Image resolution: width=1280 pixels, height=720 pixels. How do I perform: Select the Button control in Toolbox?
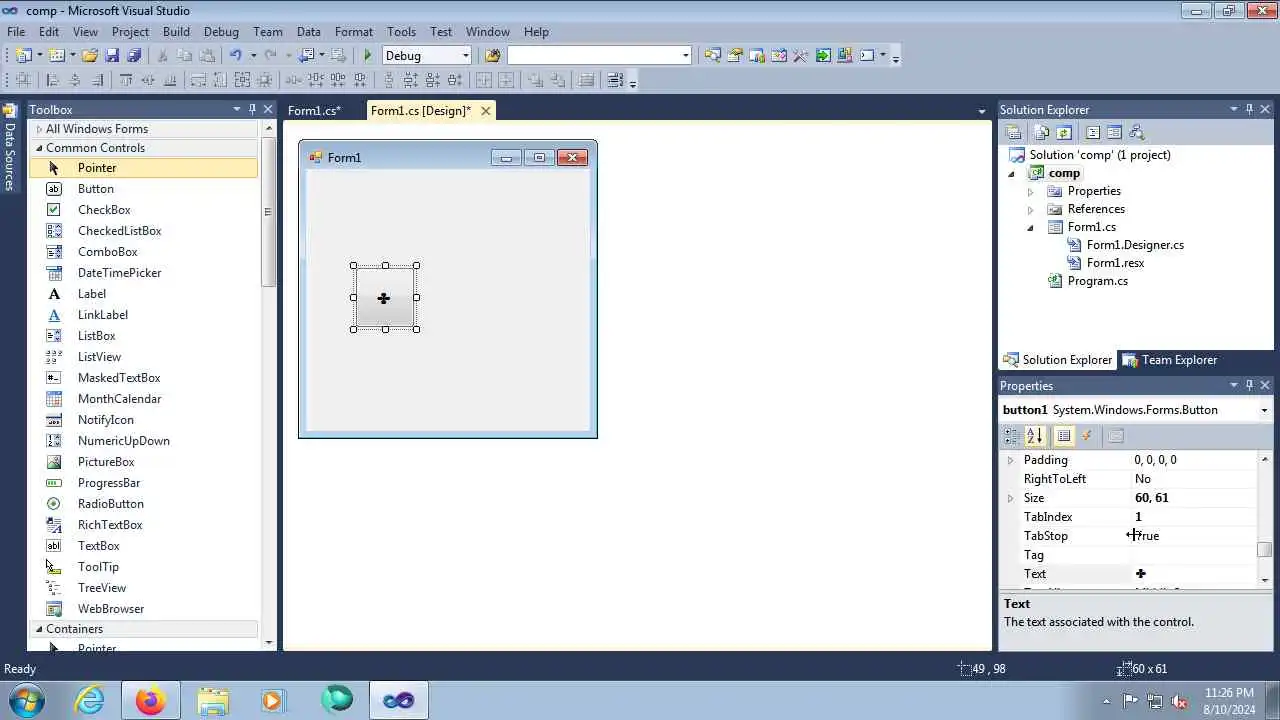pyautogui.click(x=95, y=189)
